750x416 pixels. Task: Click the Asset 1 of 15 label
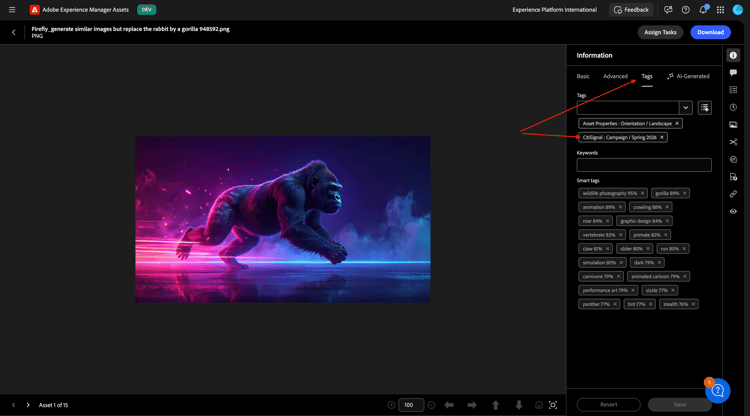(x=53, y=405)
